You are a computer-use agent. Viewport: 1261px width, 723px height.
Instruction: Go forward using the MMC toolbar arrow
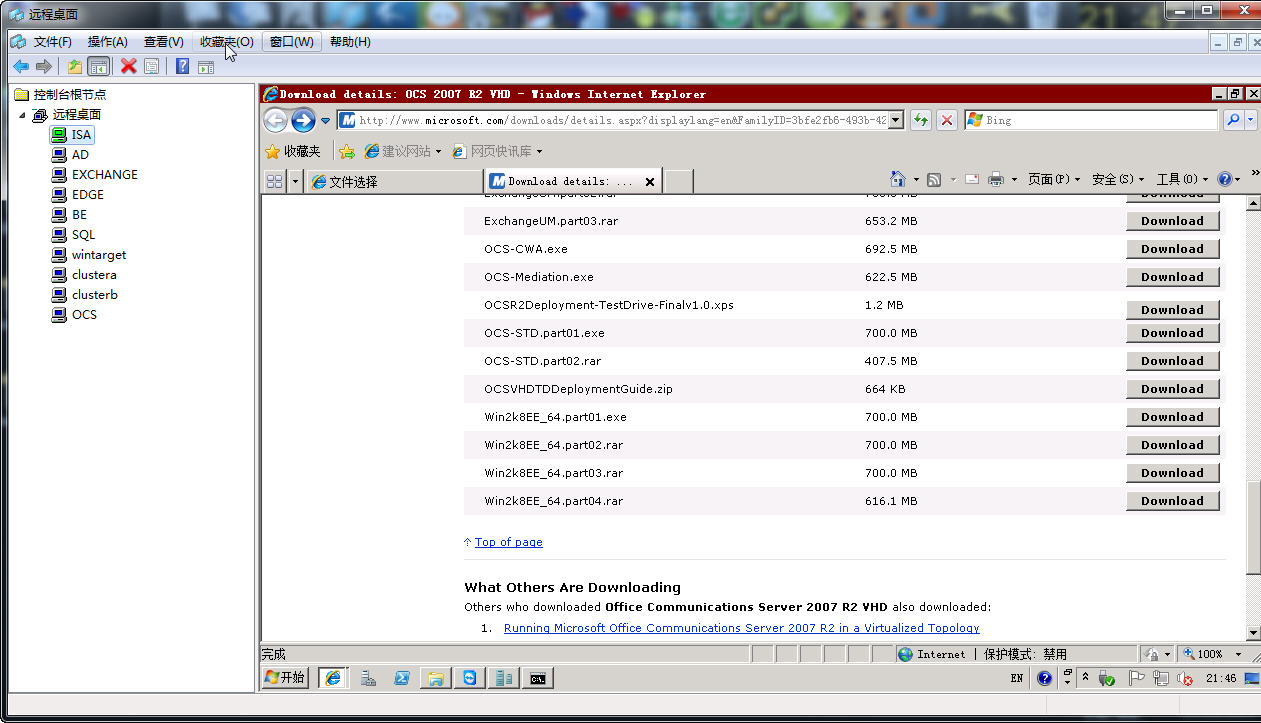pos(43,67)
